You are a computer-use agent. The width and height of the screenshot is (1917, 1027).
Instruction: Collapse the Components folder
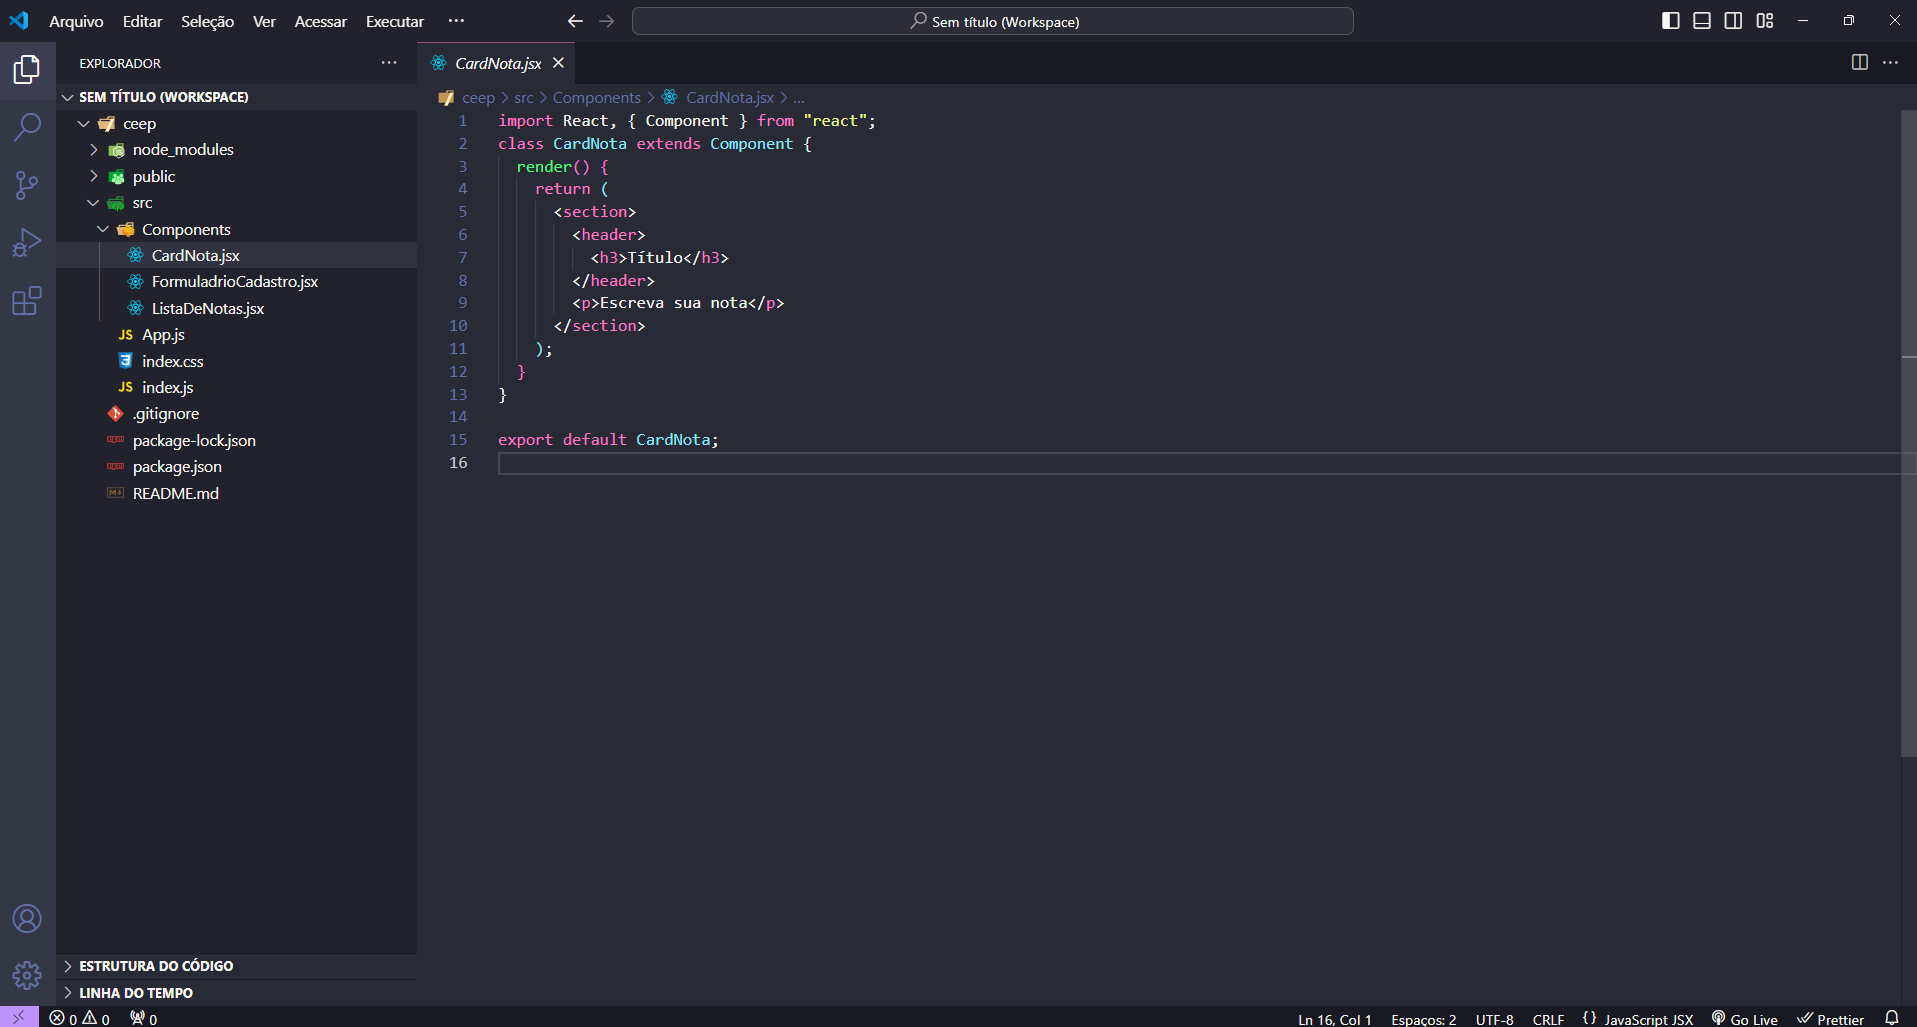coord(236,229)
